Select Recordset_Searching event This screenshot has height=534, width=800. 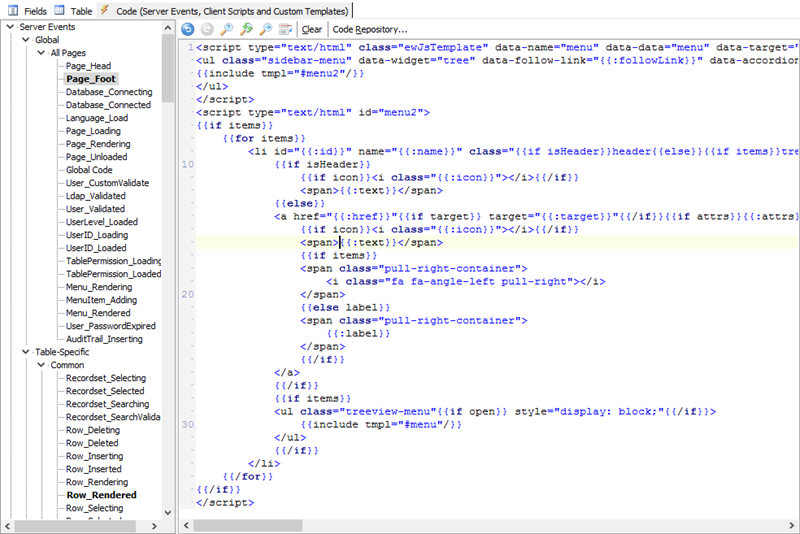[108, 404]
